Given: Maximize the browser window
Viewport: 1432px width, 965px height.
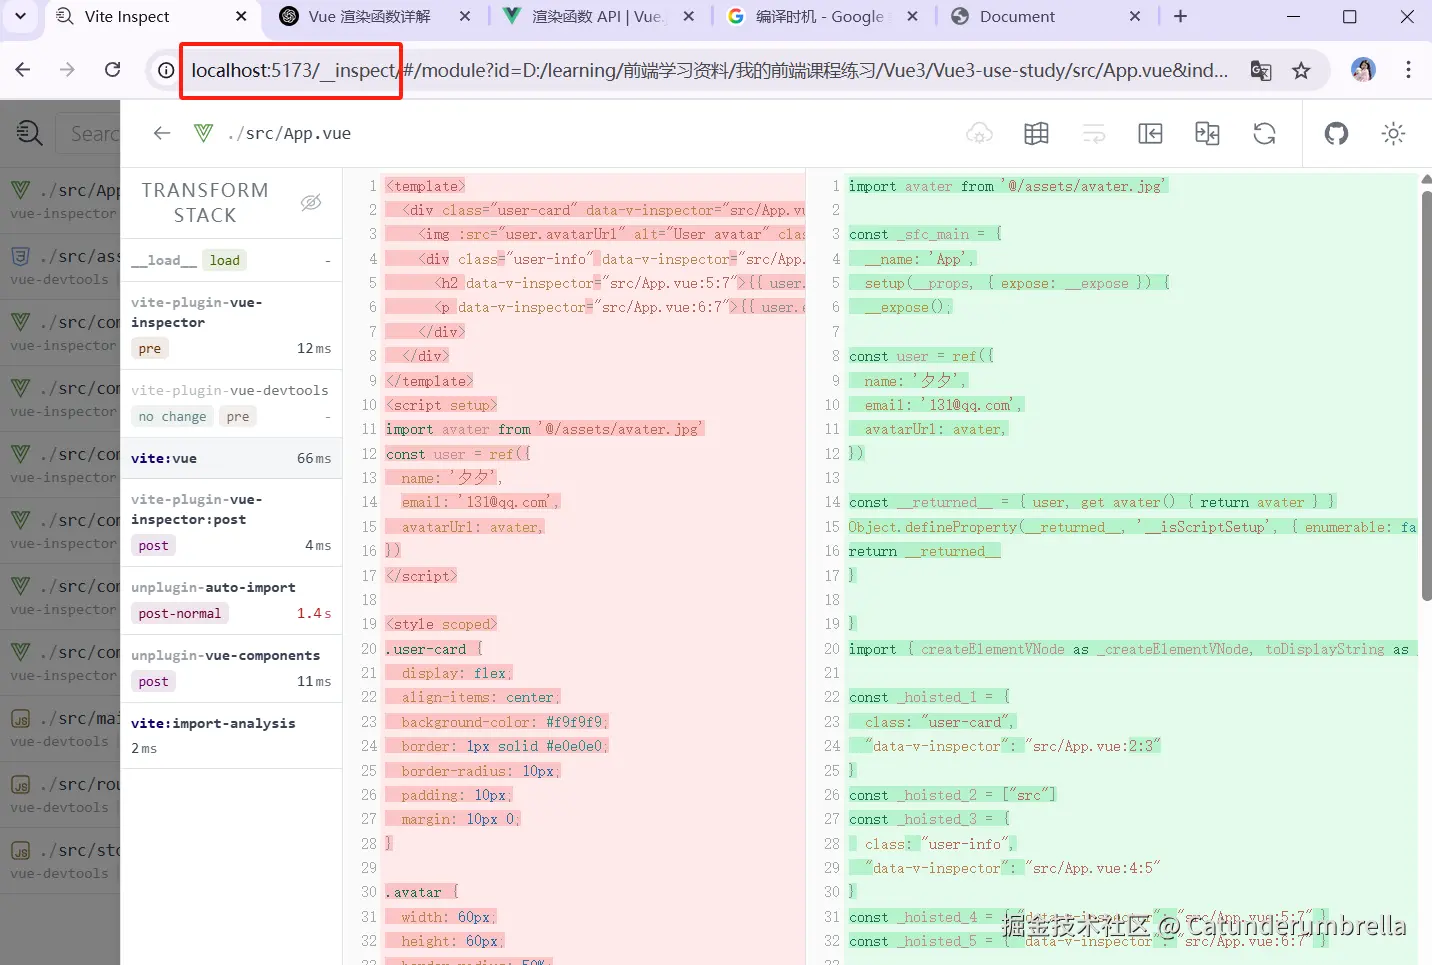Looking at the screenshot, I should click(x=1349, y=16).
